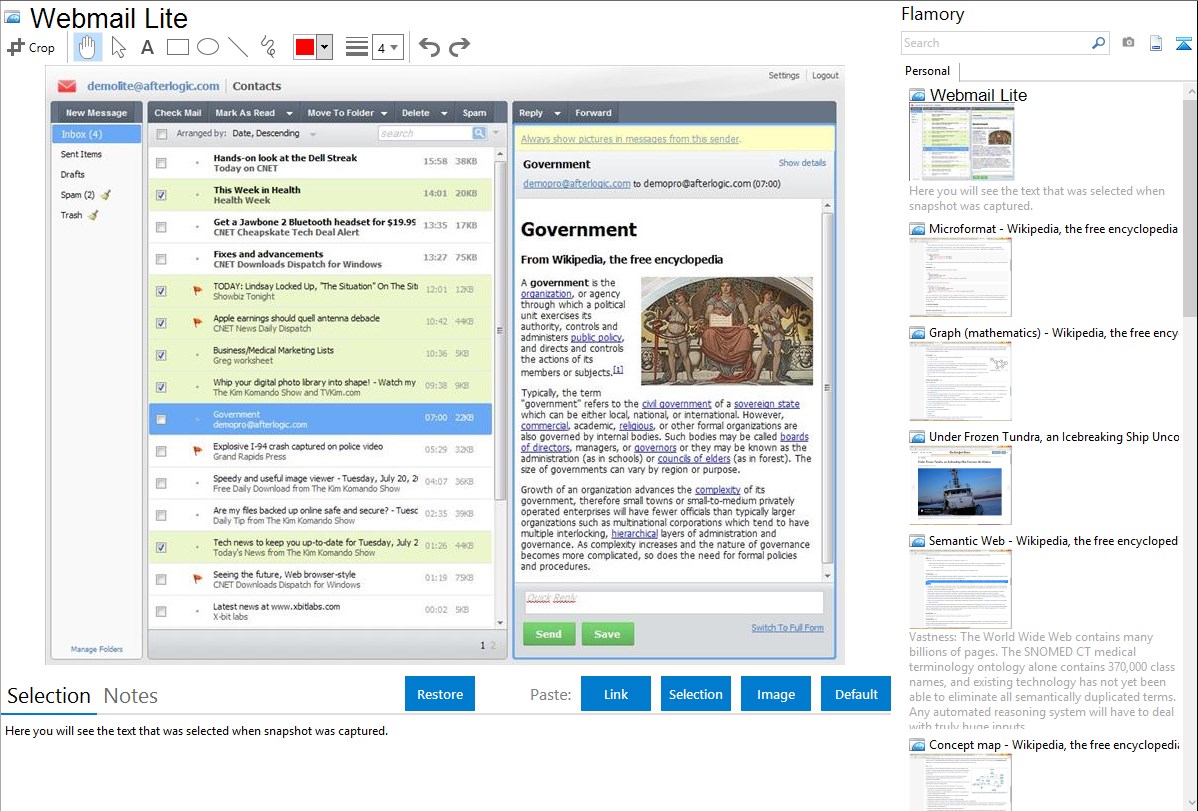Expand the Delete dropdown arrow
Screen dimensions: 1198x811
444,113
